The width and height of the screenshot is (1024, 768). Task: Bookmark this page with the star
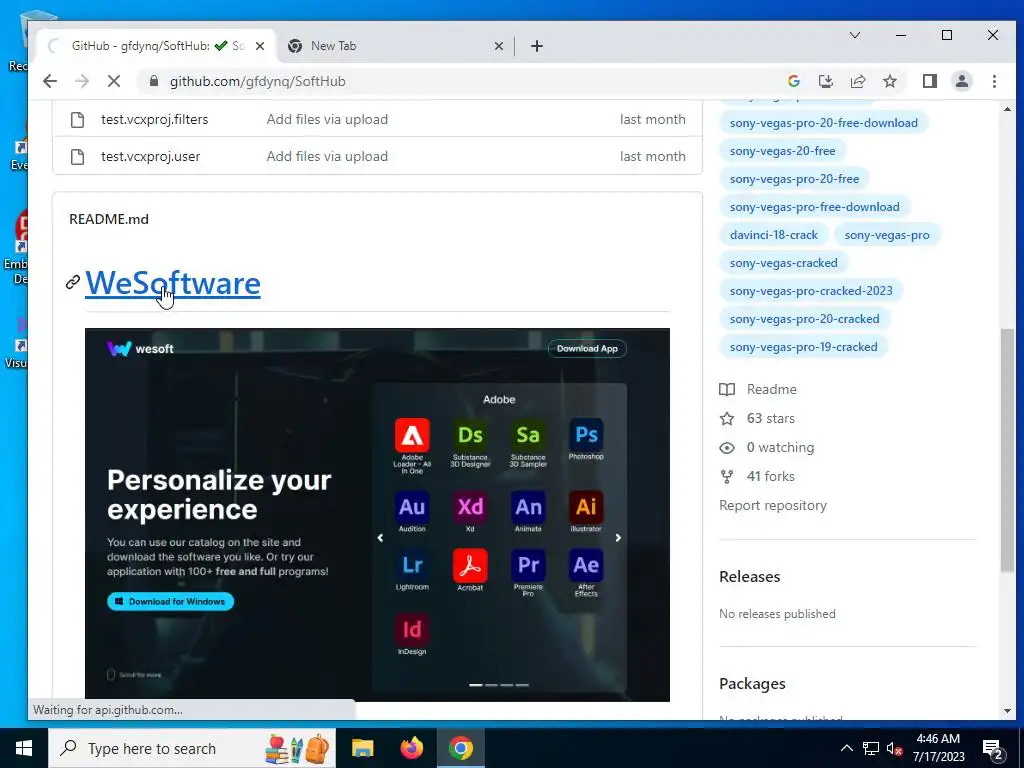889,81
